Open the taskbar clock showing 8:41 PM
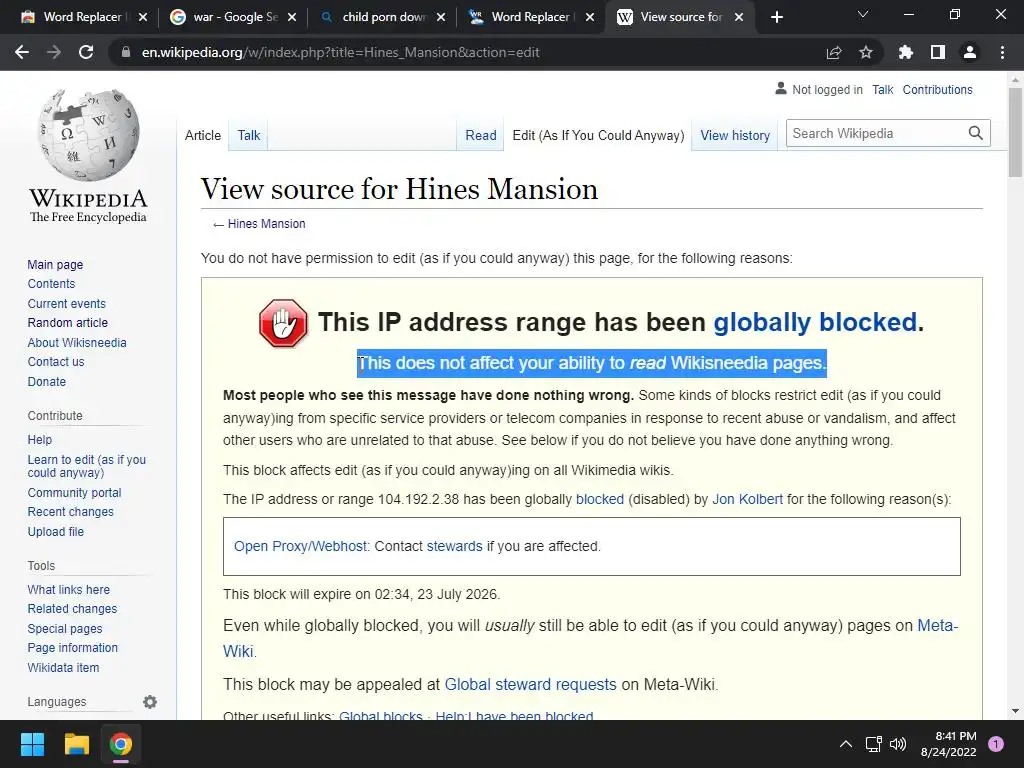 (x=949, y=744)
